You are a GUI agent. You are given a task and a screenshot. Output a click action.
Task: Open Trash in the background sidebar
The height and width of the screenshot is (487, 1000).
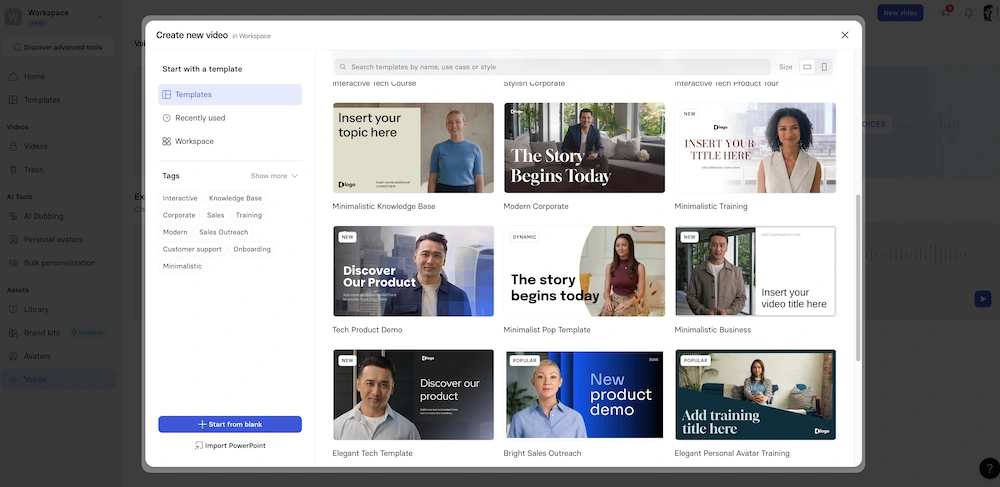click(x=58, y=170)
